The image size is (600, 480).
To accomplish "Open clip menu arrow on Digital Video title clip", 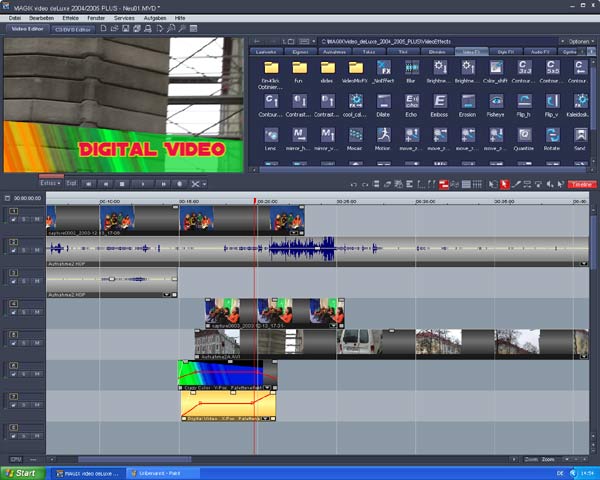I will [x=265, y=419].
